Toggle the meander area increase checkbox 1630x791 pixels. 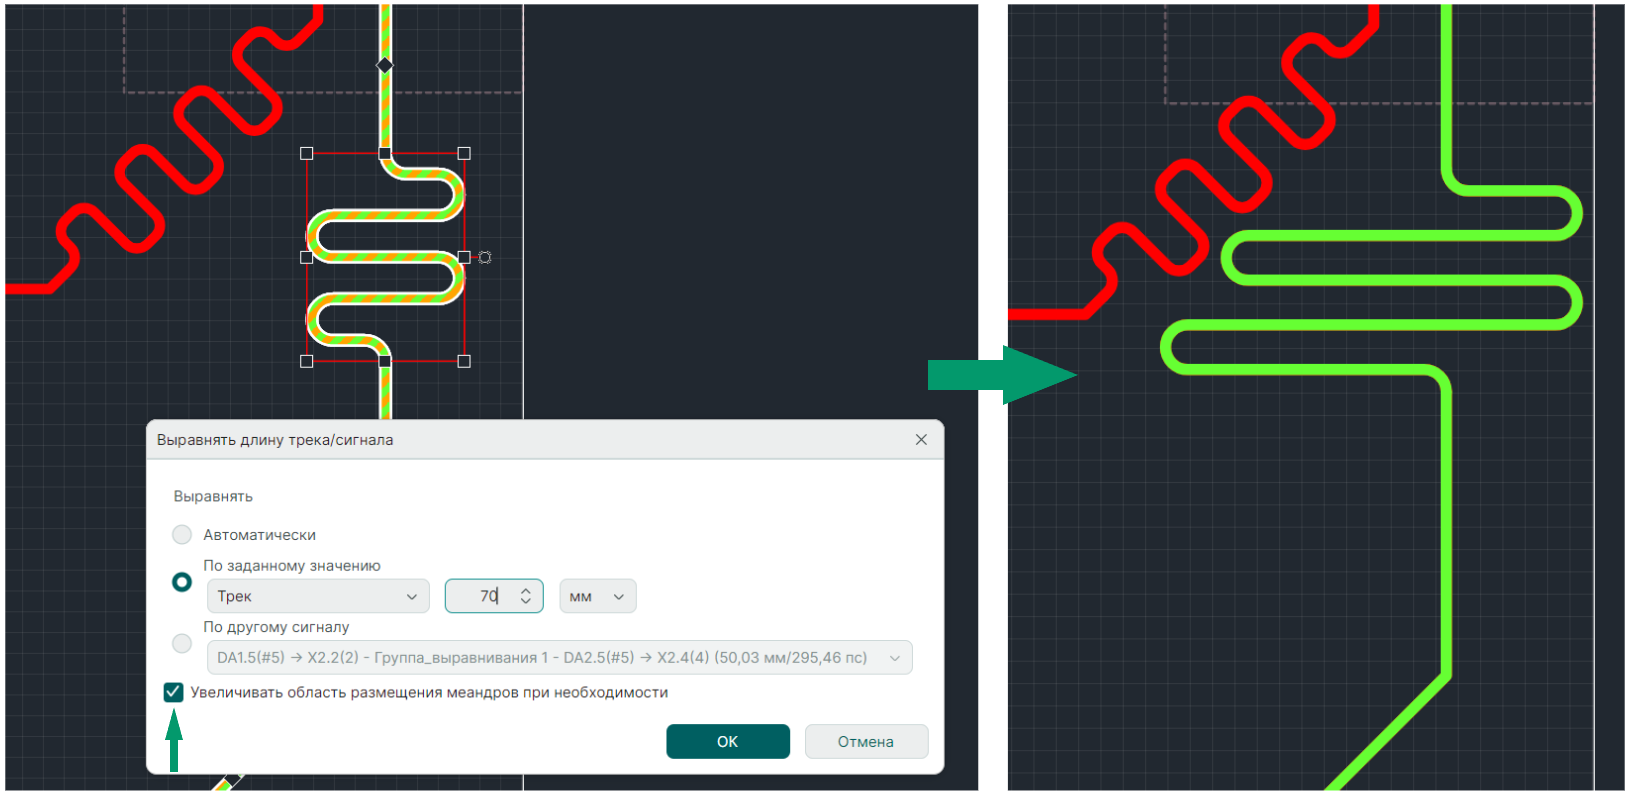173,692
